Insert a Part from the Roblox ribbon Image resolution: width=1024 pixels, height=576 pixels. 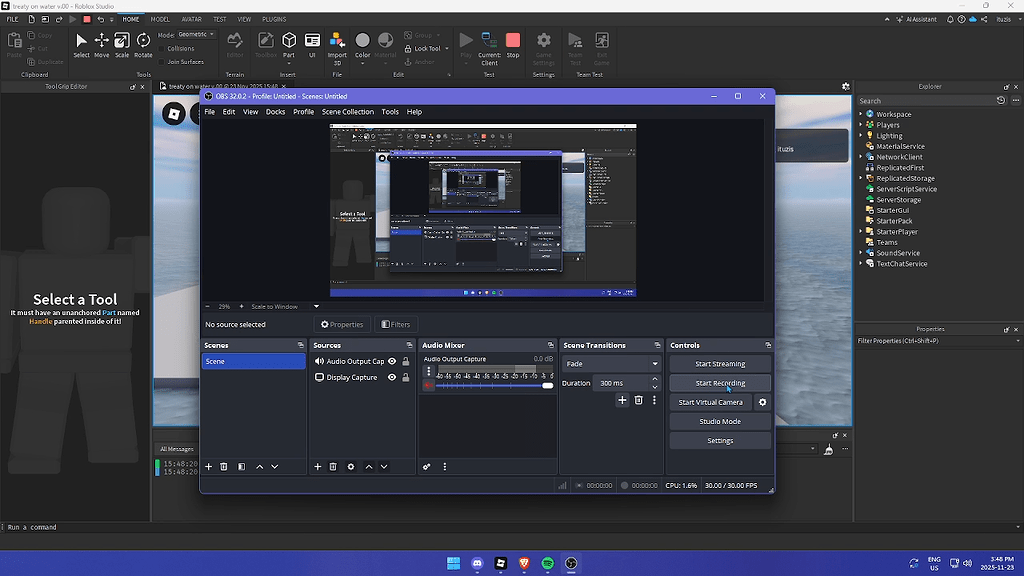(289, 46)
